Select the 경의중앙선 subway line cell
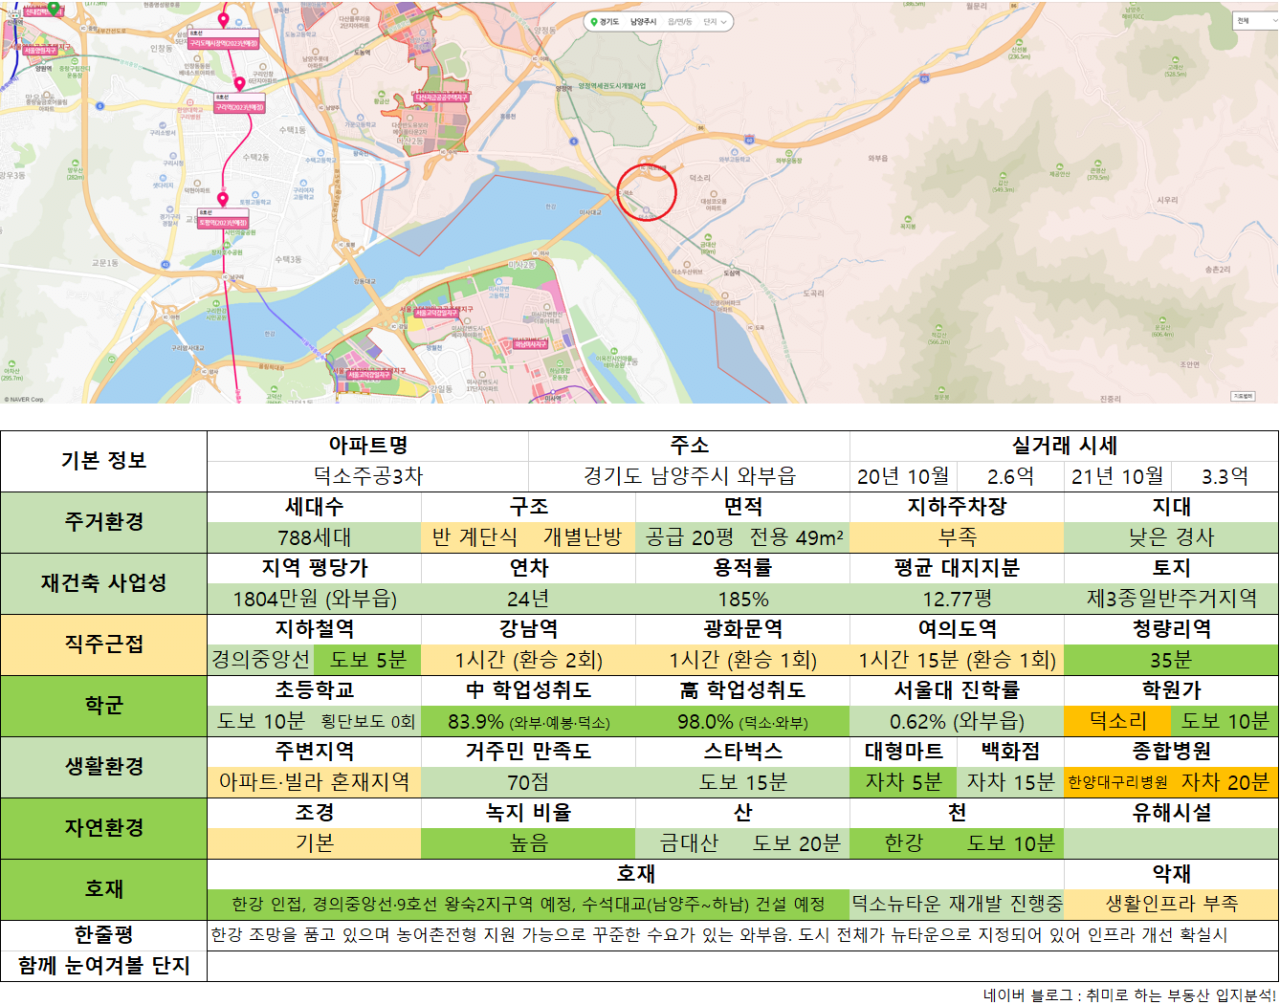This screenshot has height=1005, width=1280. (x=260, y=660)
